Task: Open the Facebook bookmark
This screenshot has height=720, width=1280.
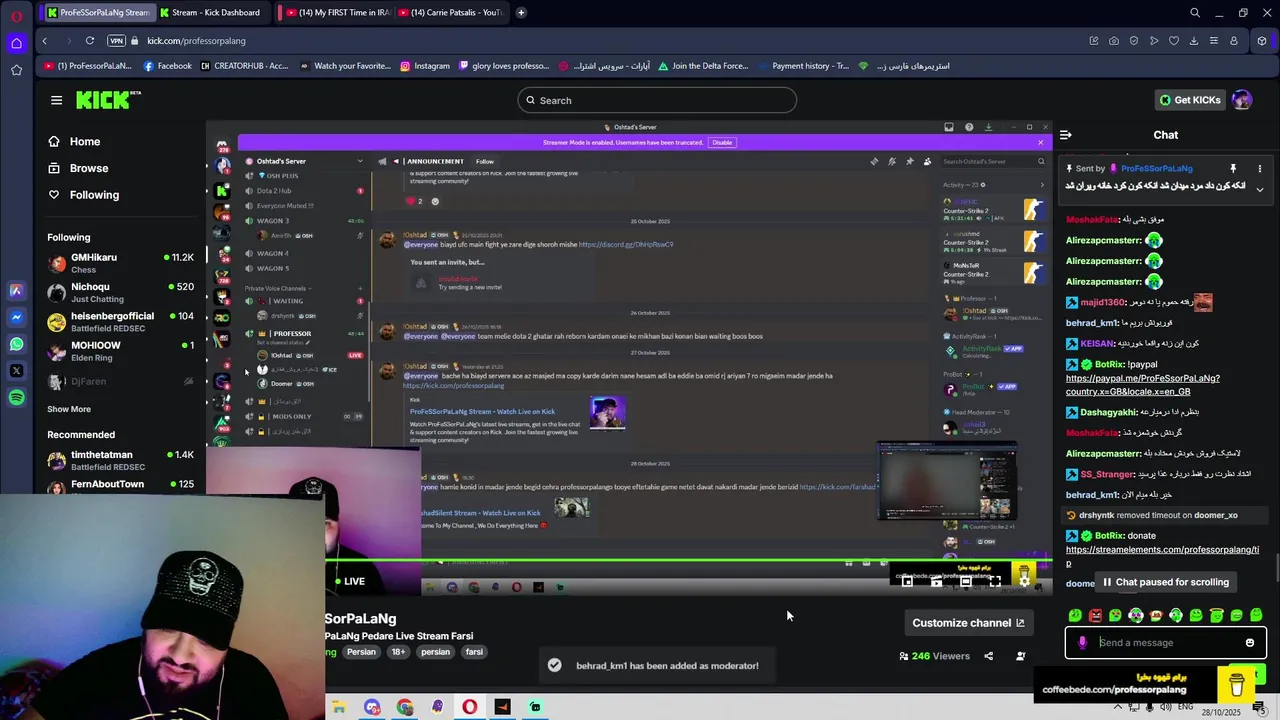Action: tap(168, 66)
